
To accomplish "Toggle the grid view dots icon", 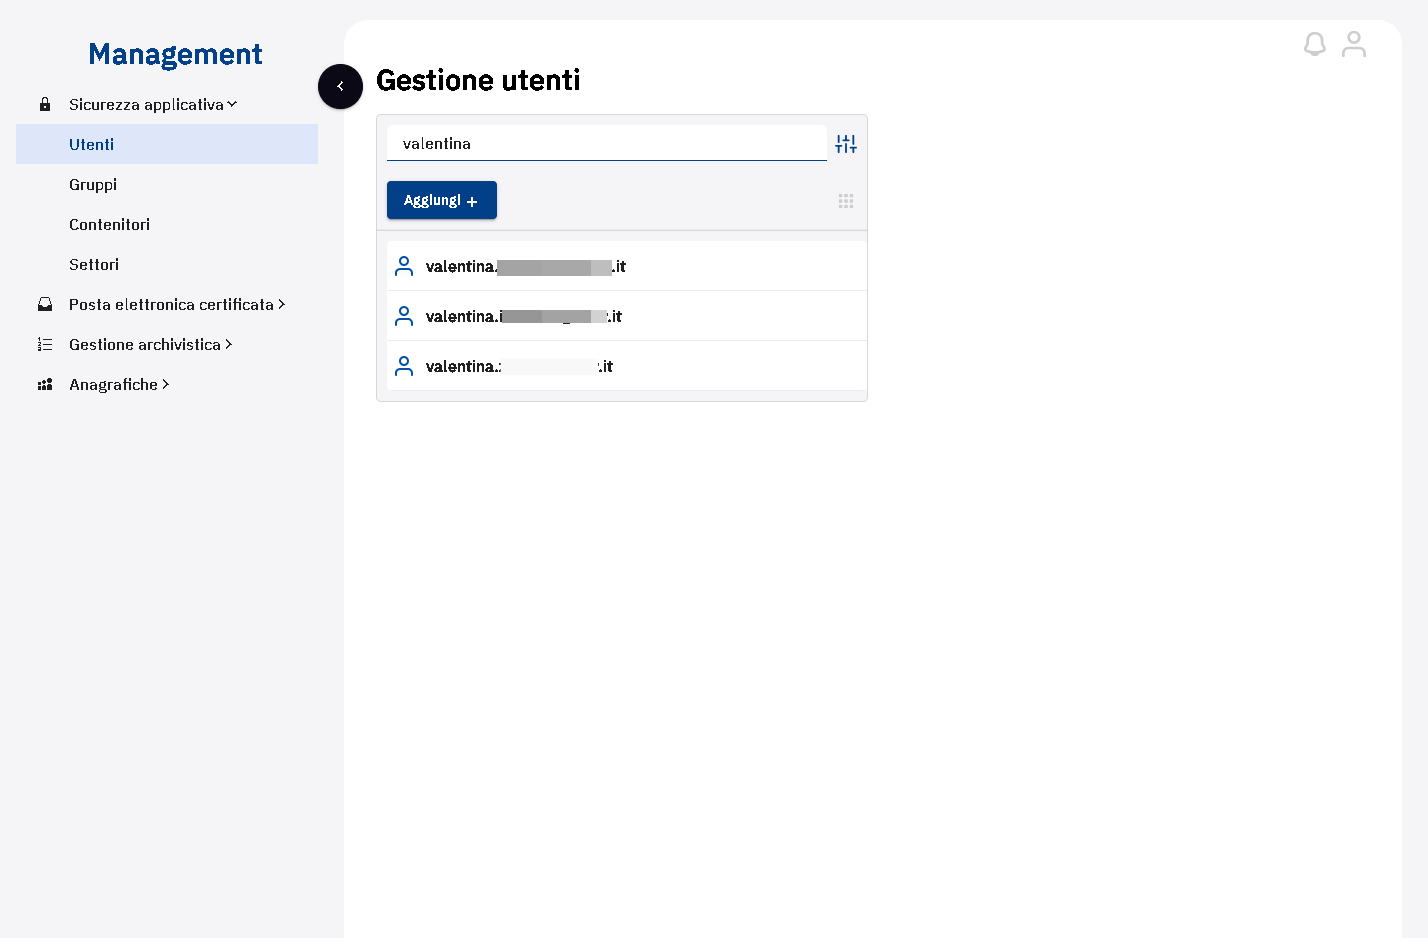I will click(x=846, y=201).
